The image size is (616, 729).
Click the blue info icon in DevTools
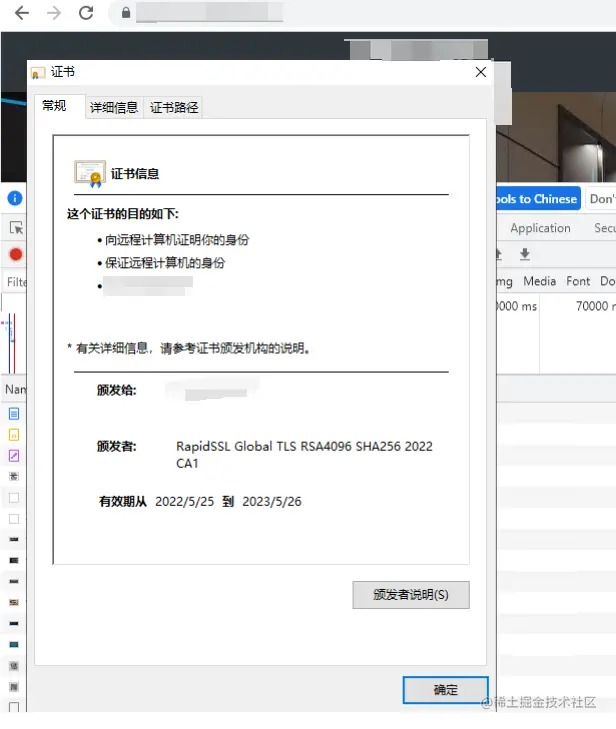click(x=15, y=199)
